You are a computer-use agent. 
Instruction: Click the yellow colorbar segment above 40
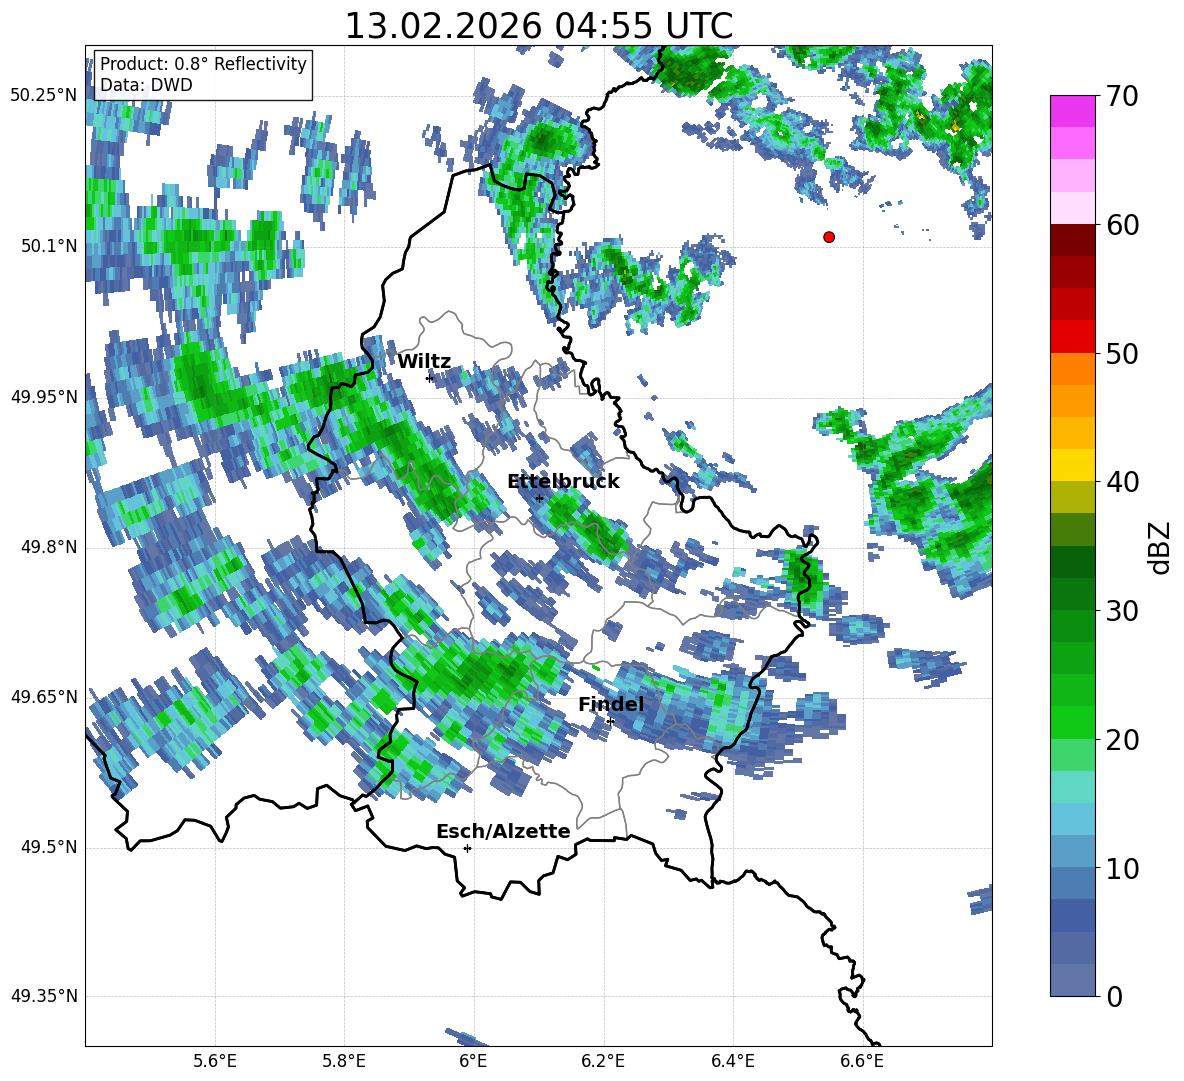(x=1072, y=465)
